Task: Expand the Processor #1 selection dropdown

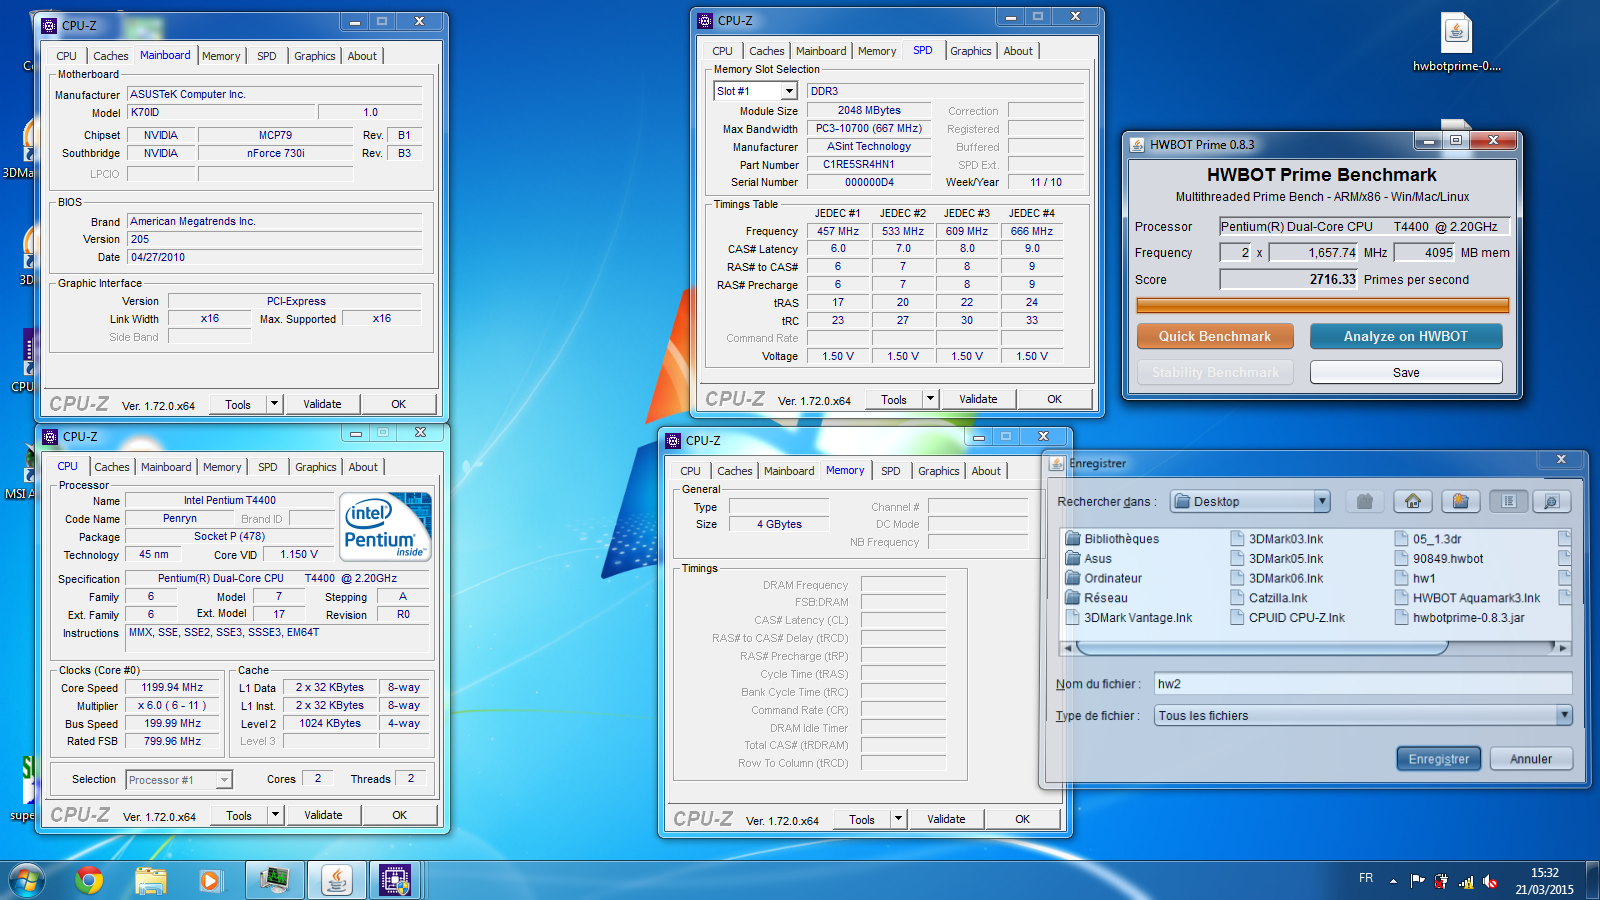Action: pos(224,779)
